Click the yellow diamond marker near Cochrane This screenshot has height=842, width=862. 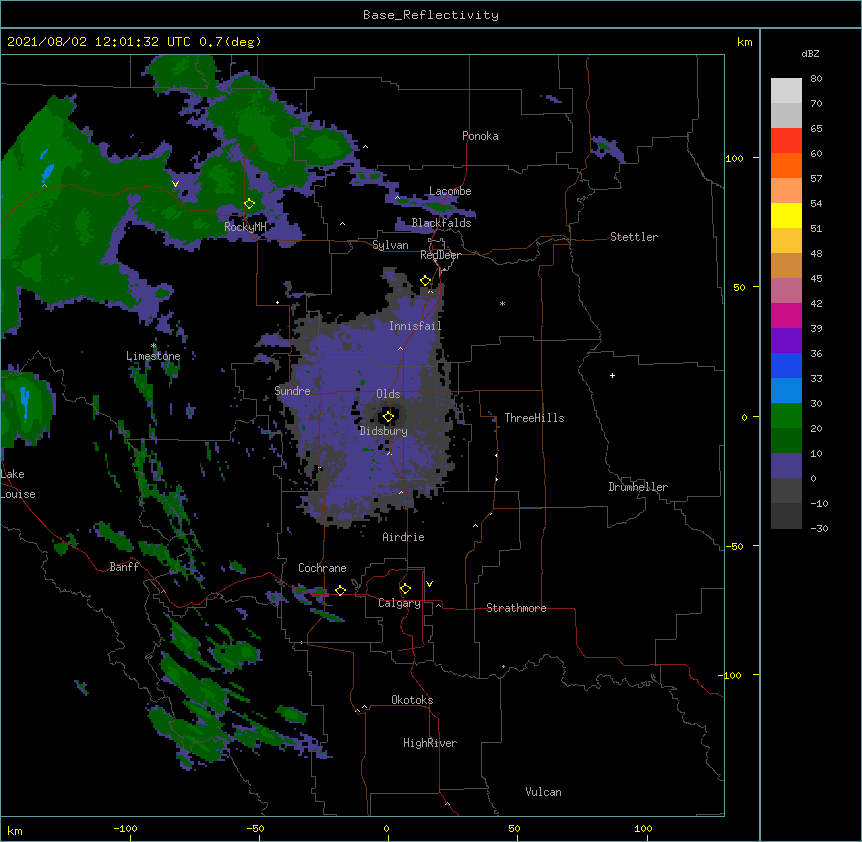[x=340, y=590]
